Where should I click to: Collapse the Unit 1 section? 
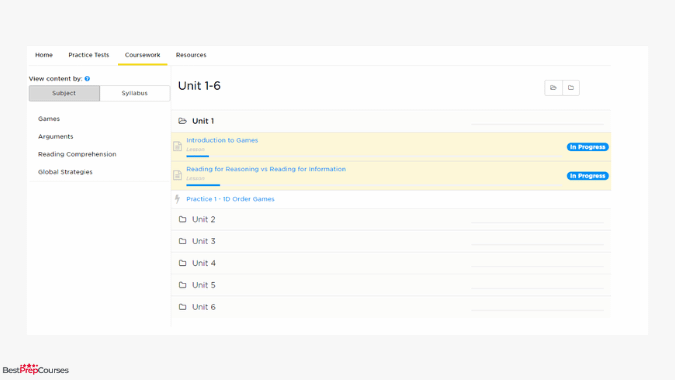391,121
